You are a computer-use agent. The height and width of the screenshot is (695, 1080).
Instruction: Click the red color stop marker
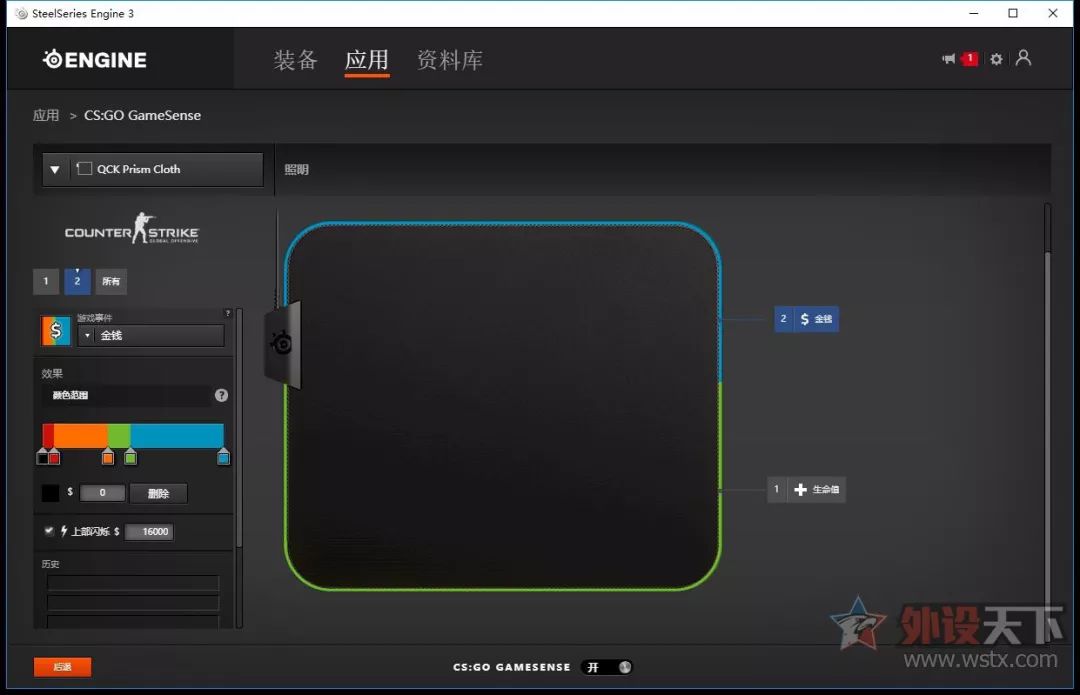point(54,457)
